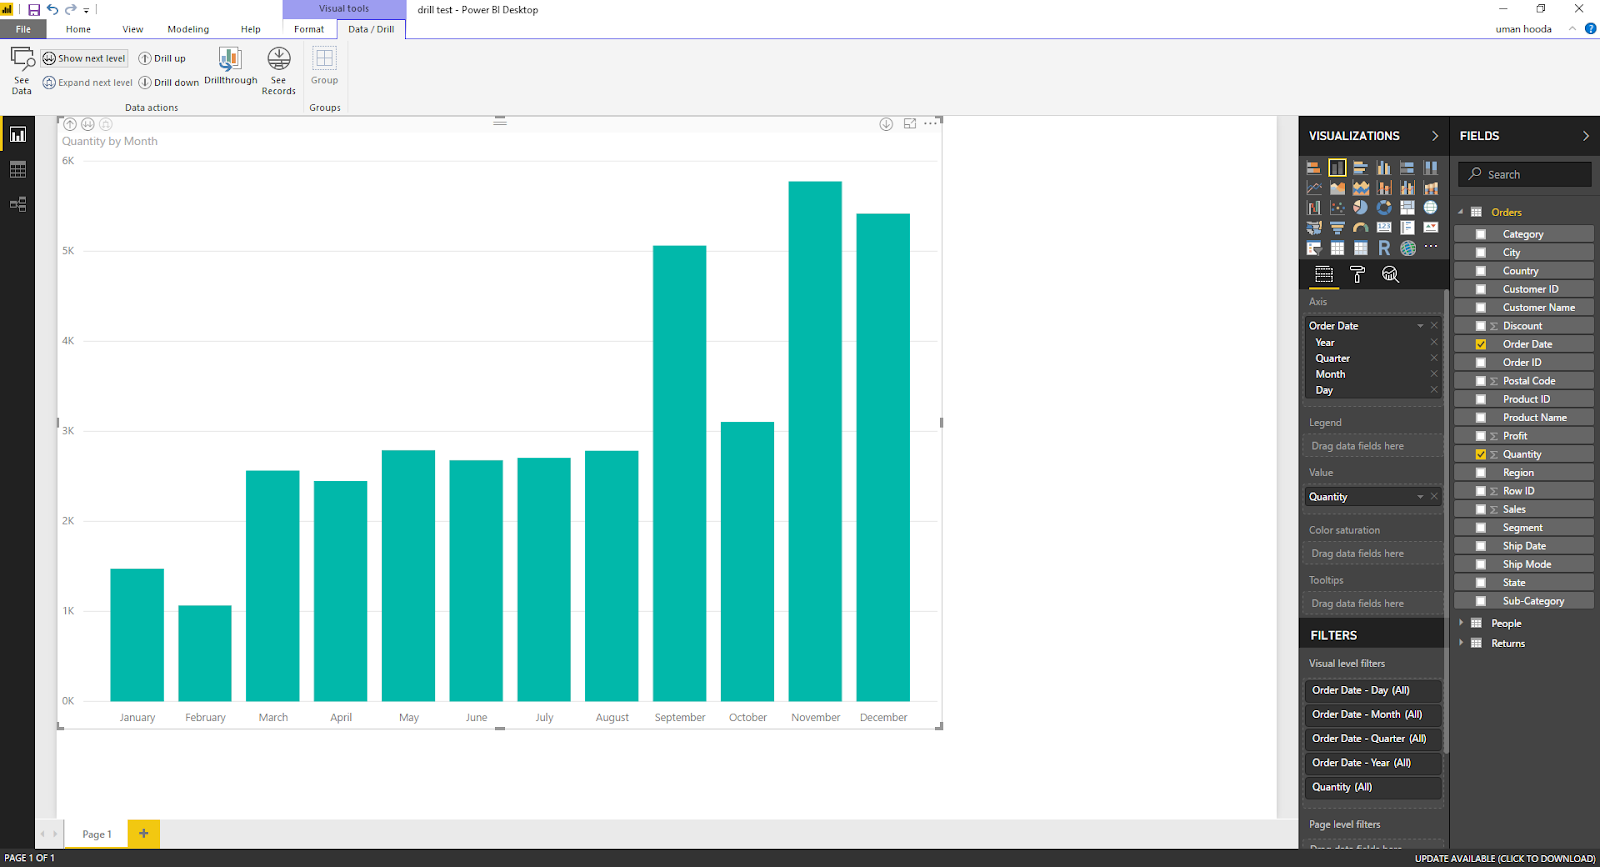
Task: Check the Sales field
Action: tap(1481, 510)
